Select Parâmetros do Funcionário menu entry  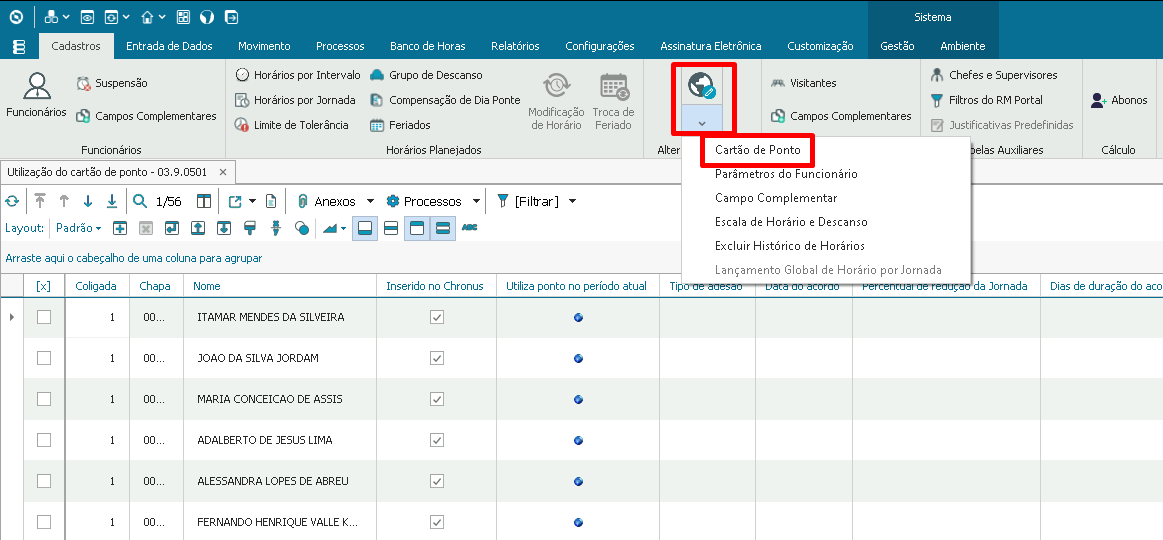785,174
